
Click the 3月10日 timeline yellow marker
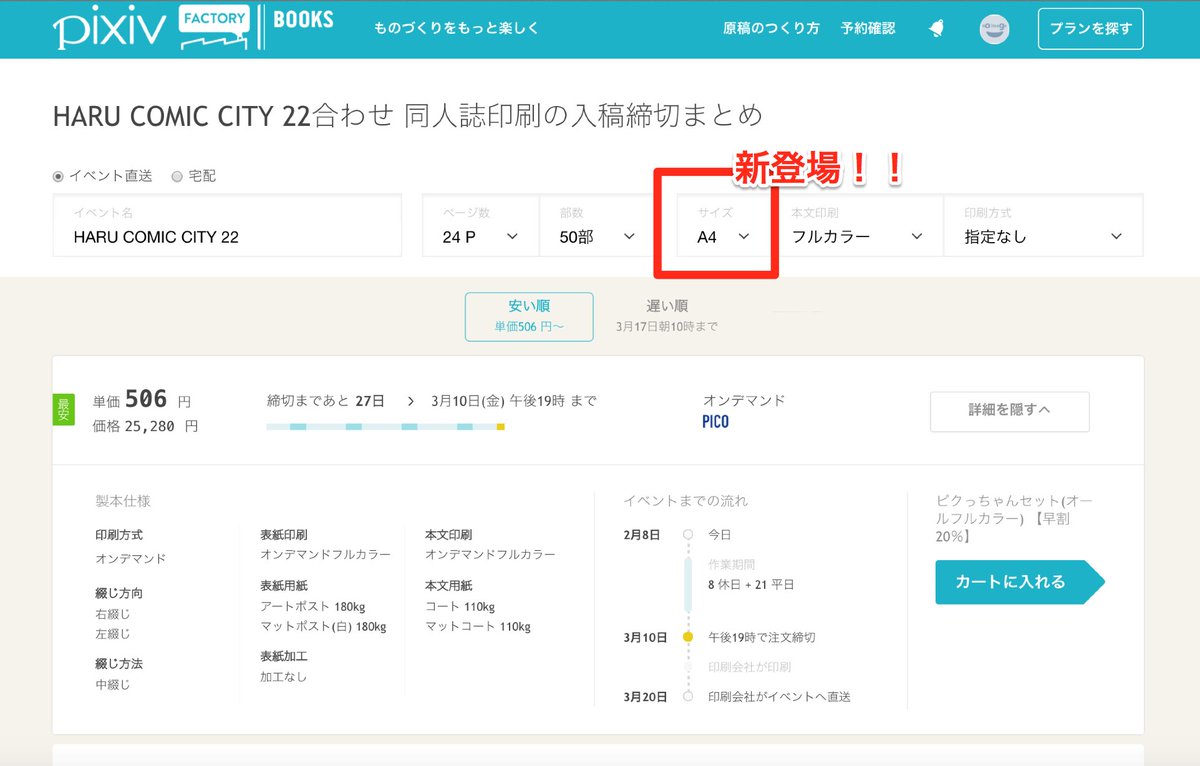[x=688, y=637]
